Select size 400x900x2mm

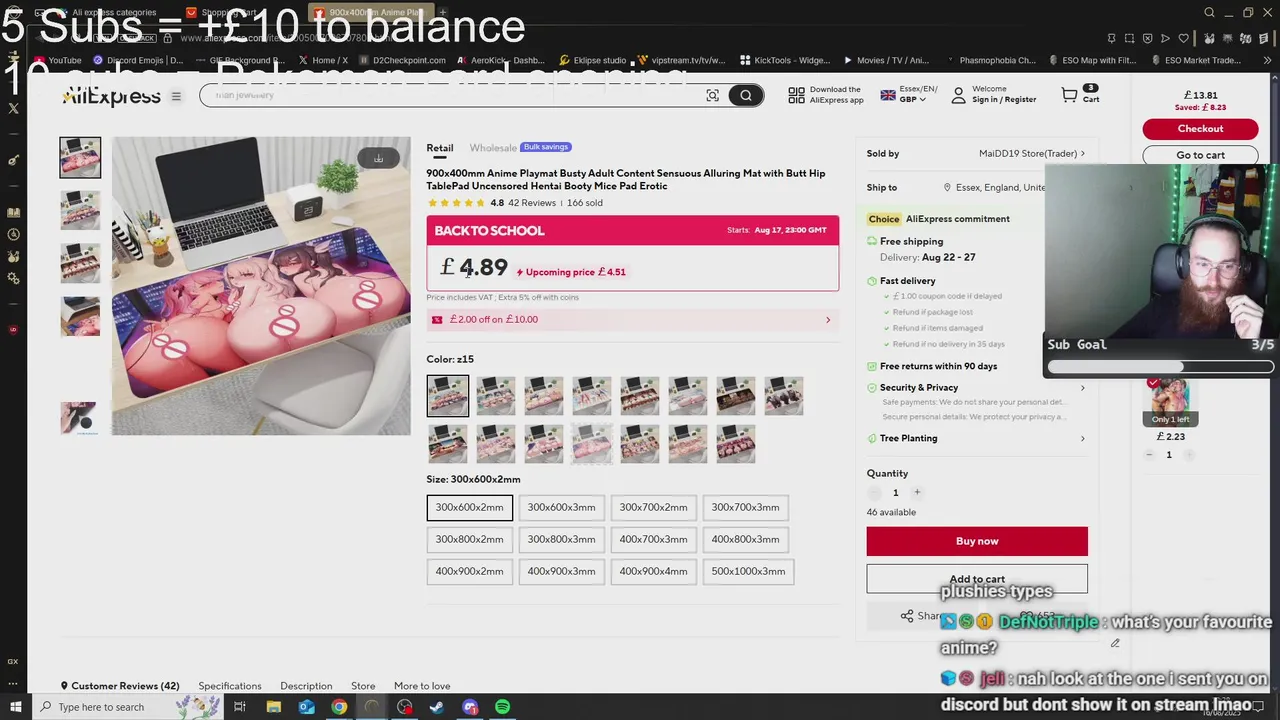[x=469, y=571]
